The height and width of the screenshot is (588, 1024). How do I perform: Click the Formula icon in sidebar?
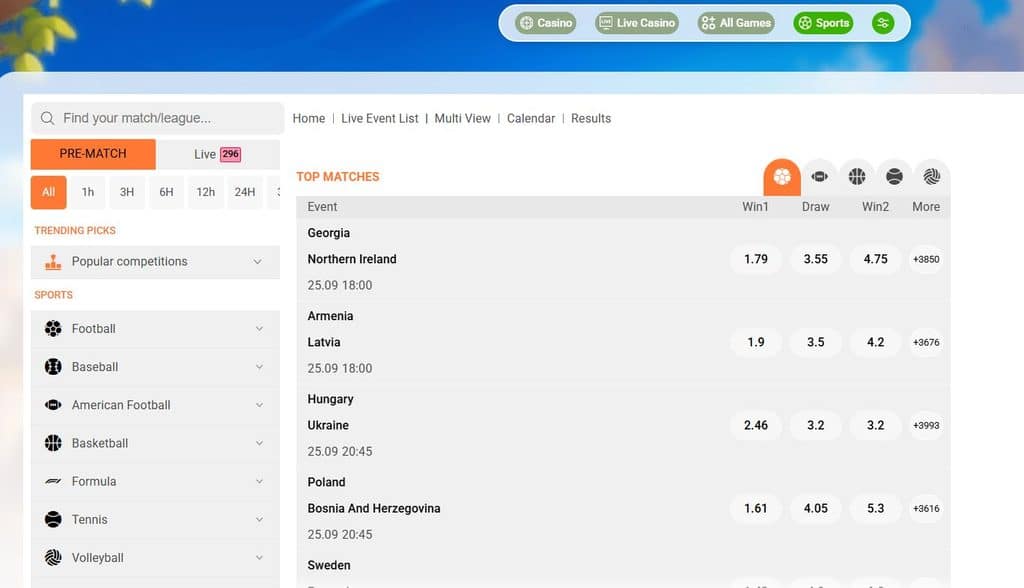click(53, 482)
